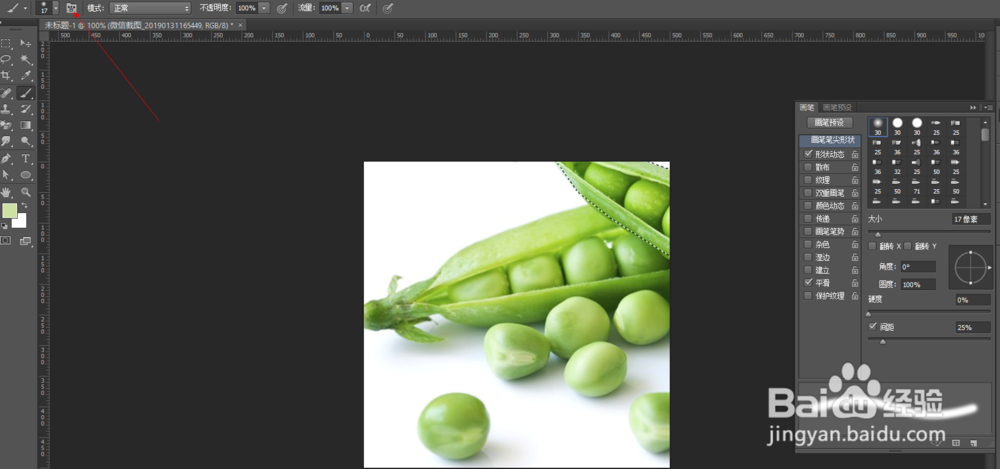Click the foreground color swatch

pos(10,211)
